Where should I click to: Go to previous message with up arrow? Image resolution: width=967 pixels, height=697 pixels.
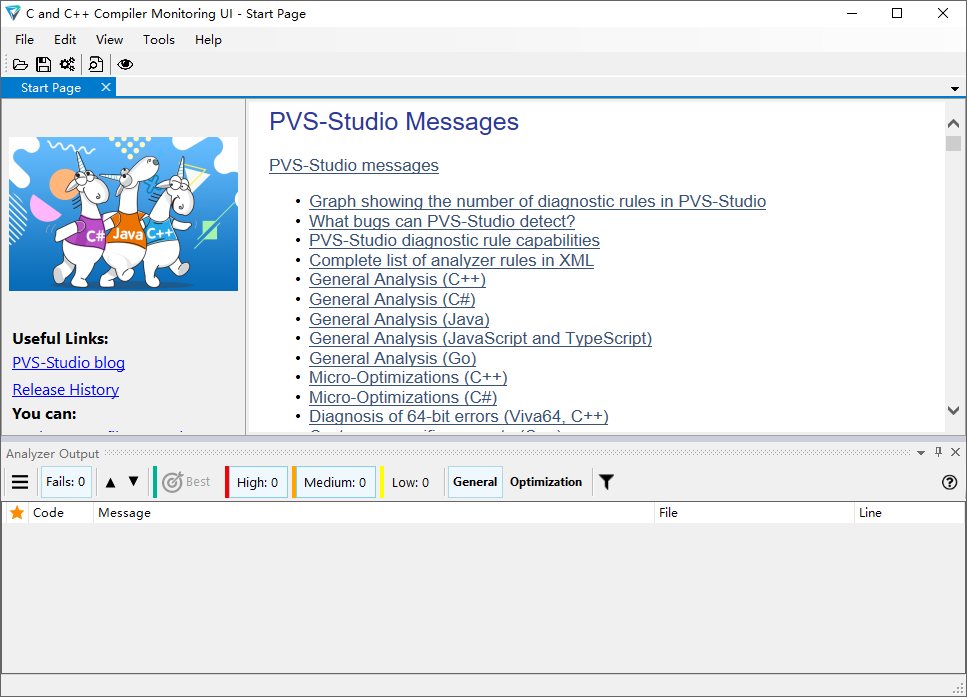click(110, 482)
